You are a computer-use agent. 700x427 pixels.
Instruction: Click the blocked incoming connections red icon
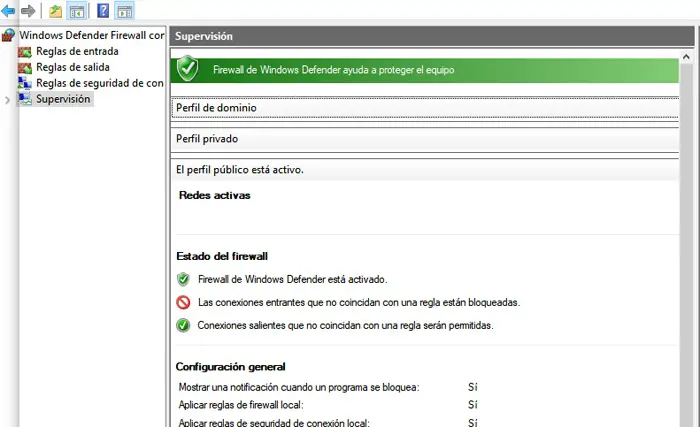tap(183, 302)
